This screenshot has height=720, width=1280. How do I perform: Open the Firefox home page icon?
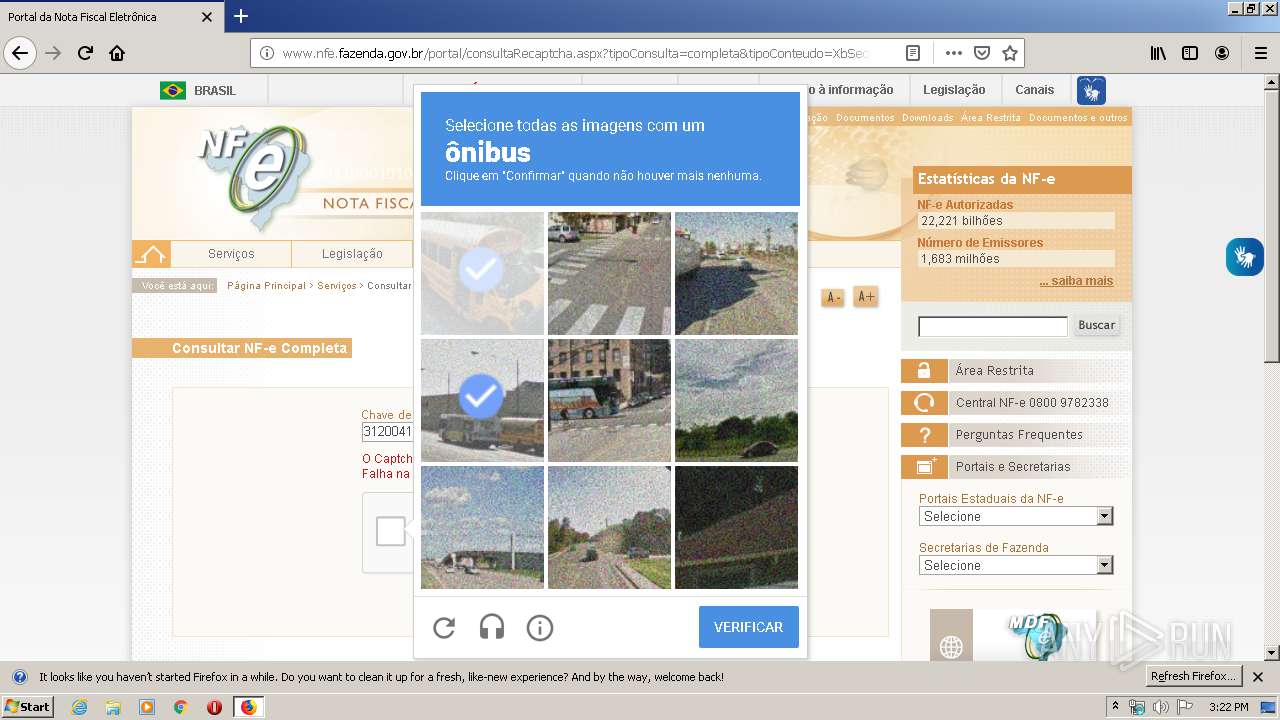click(117, 53)
